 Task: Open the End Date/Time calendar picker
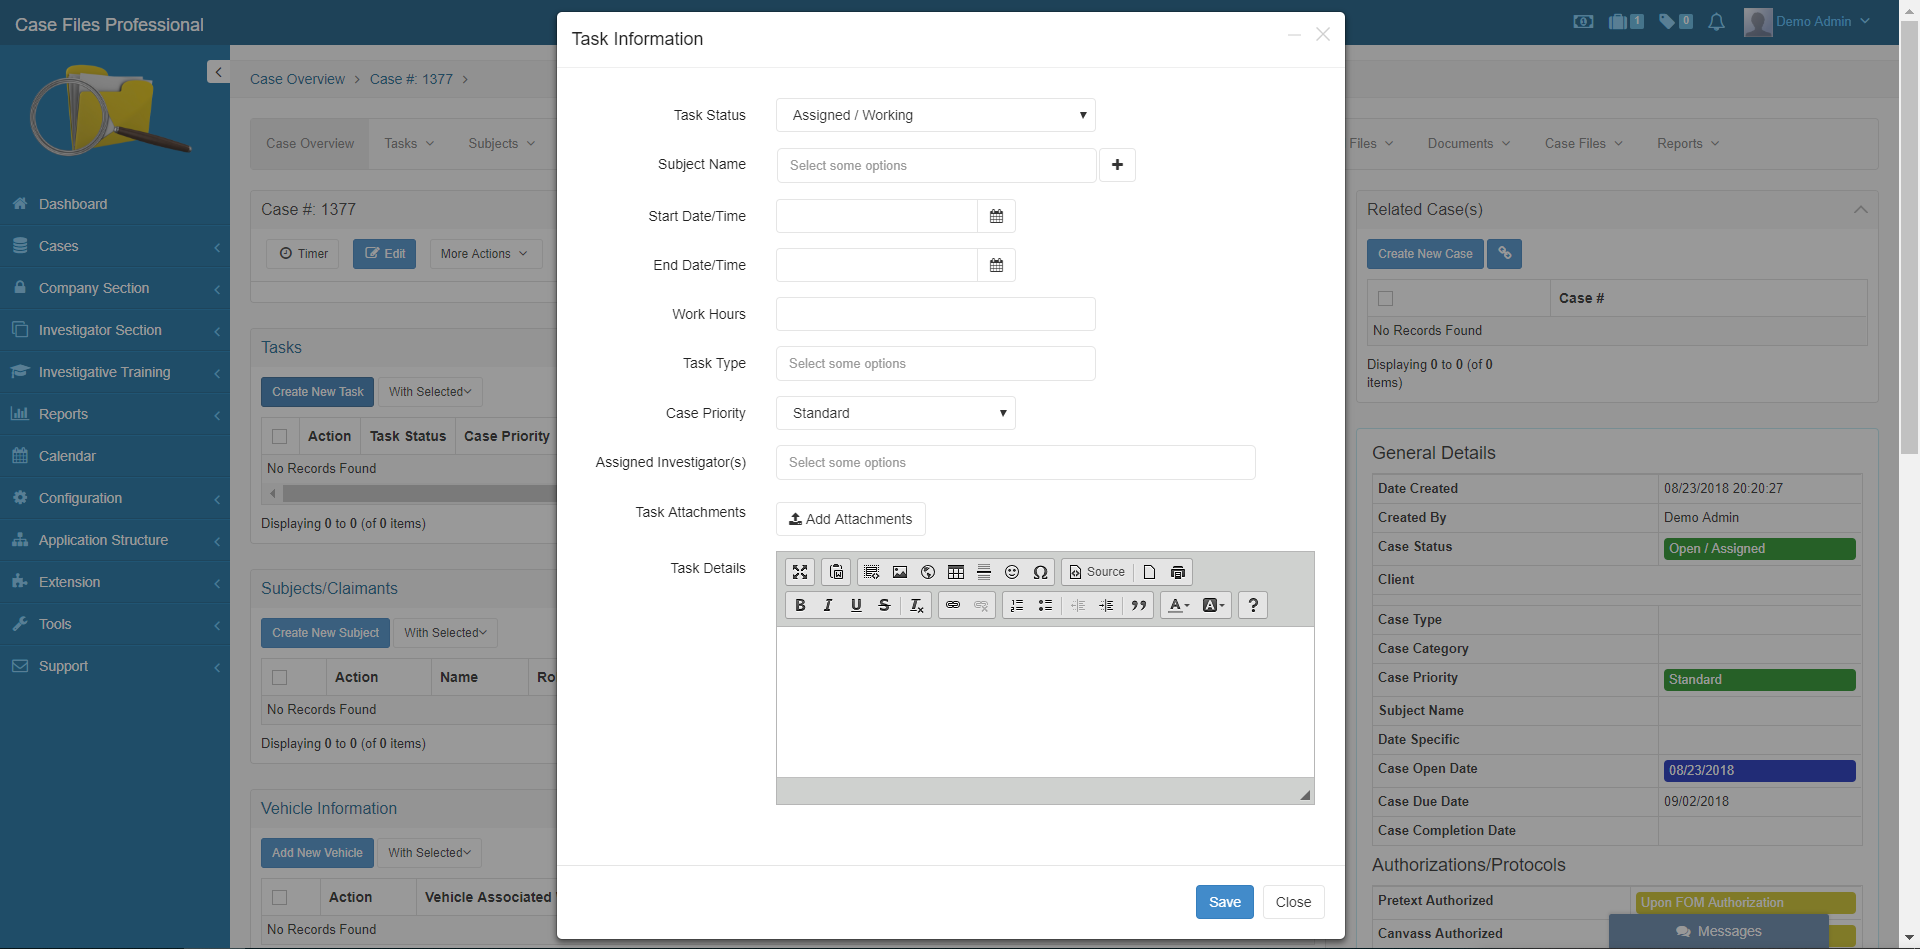(996, 265)
